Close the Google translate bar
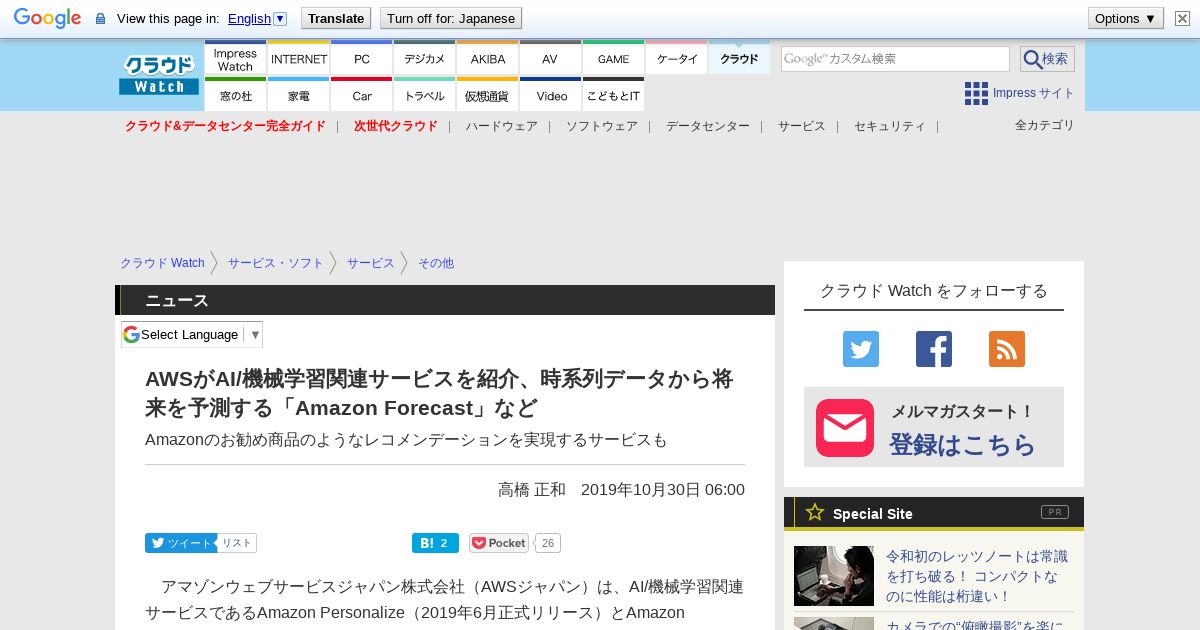The image size is (1200, 630). 1182,18
